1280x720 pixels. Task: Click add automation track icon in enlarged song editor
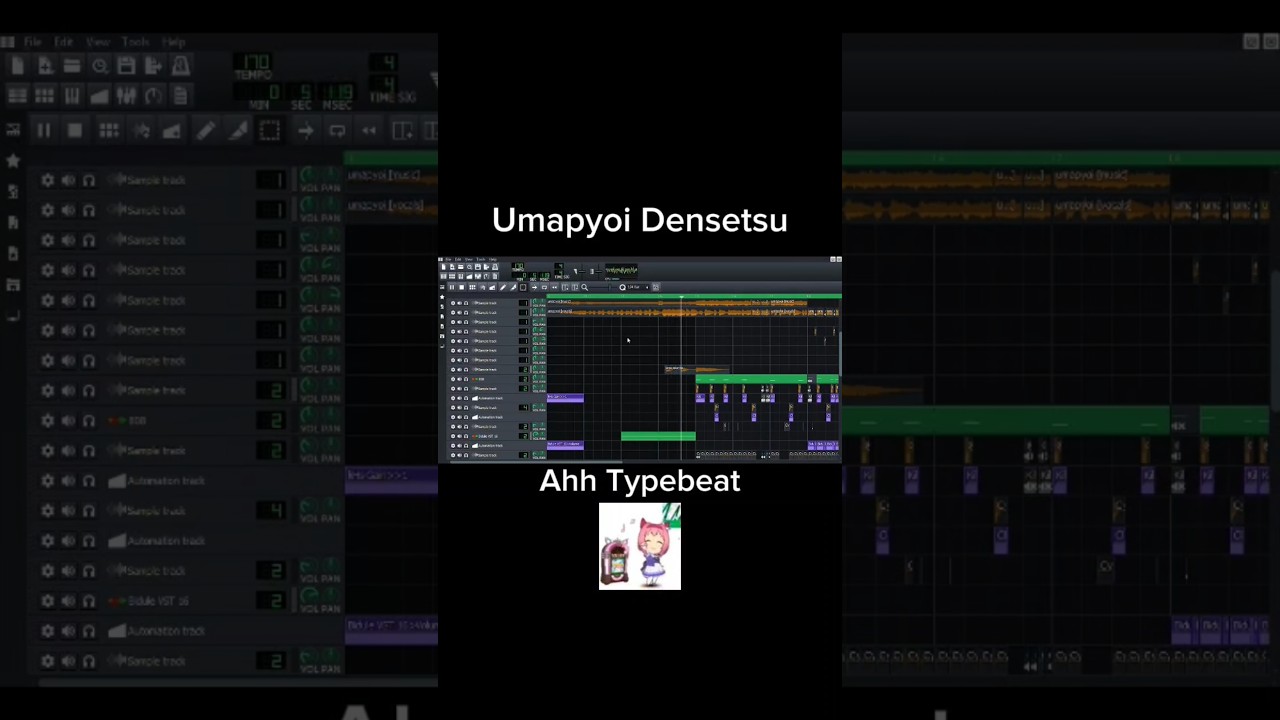[x=172, y=131]
